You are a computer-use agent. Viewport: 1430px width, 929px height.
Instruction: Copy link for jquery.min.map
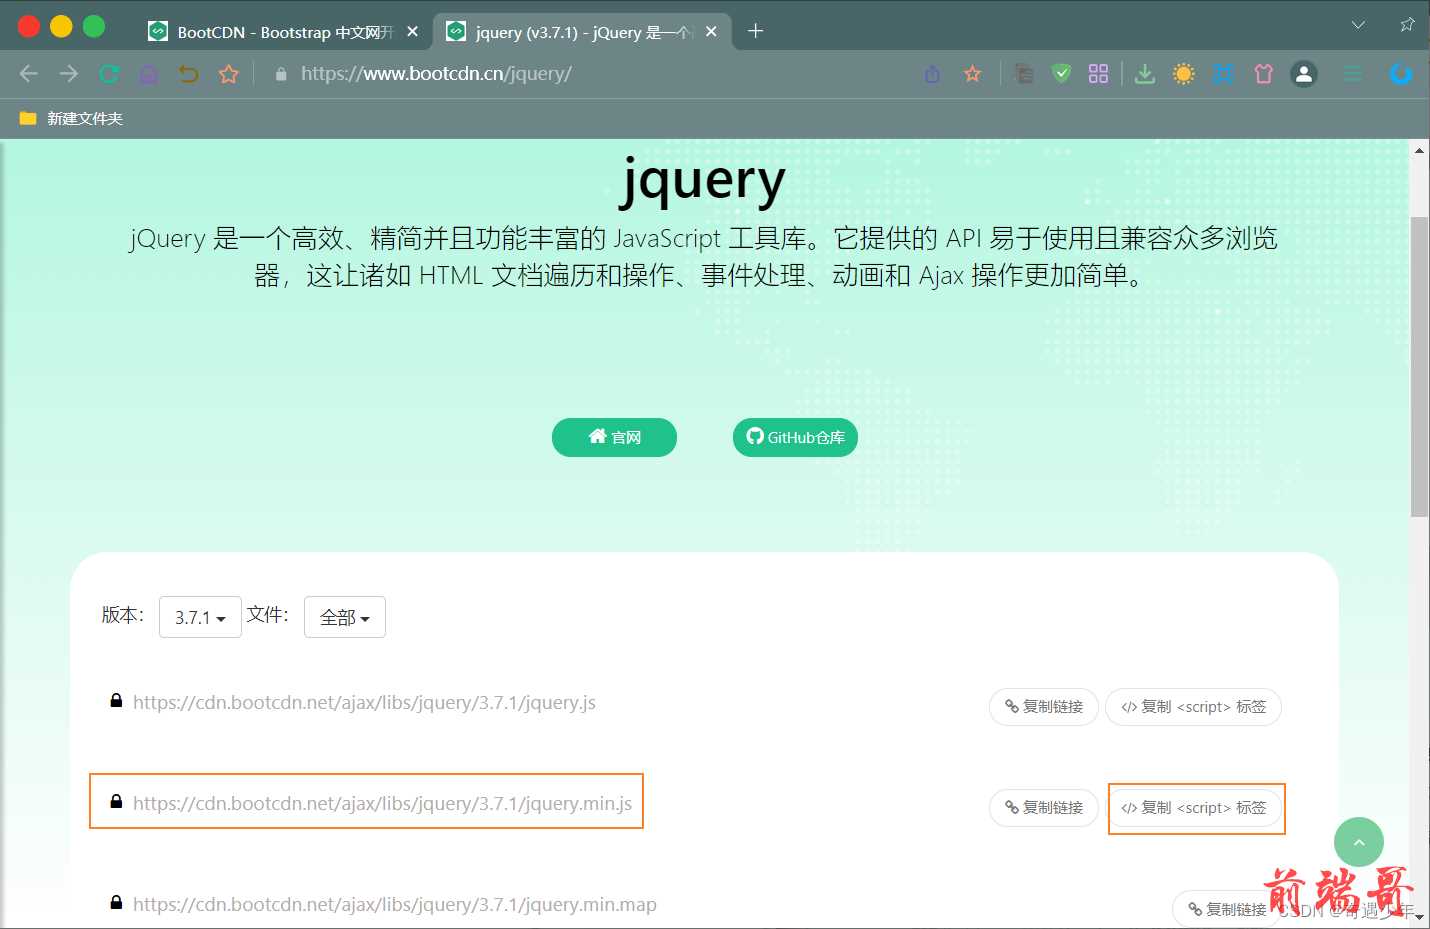1227,909
